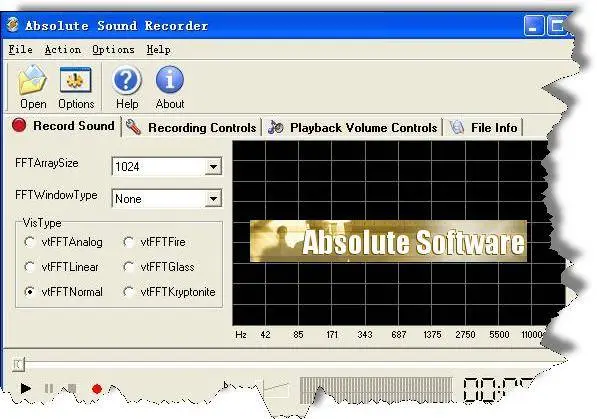Viewport: 597px width, 419px height.
Task: Stop playback with the stop square
Action: 72,389
